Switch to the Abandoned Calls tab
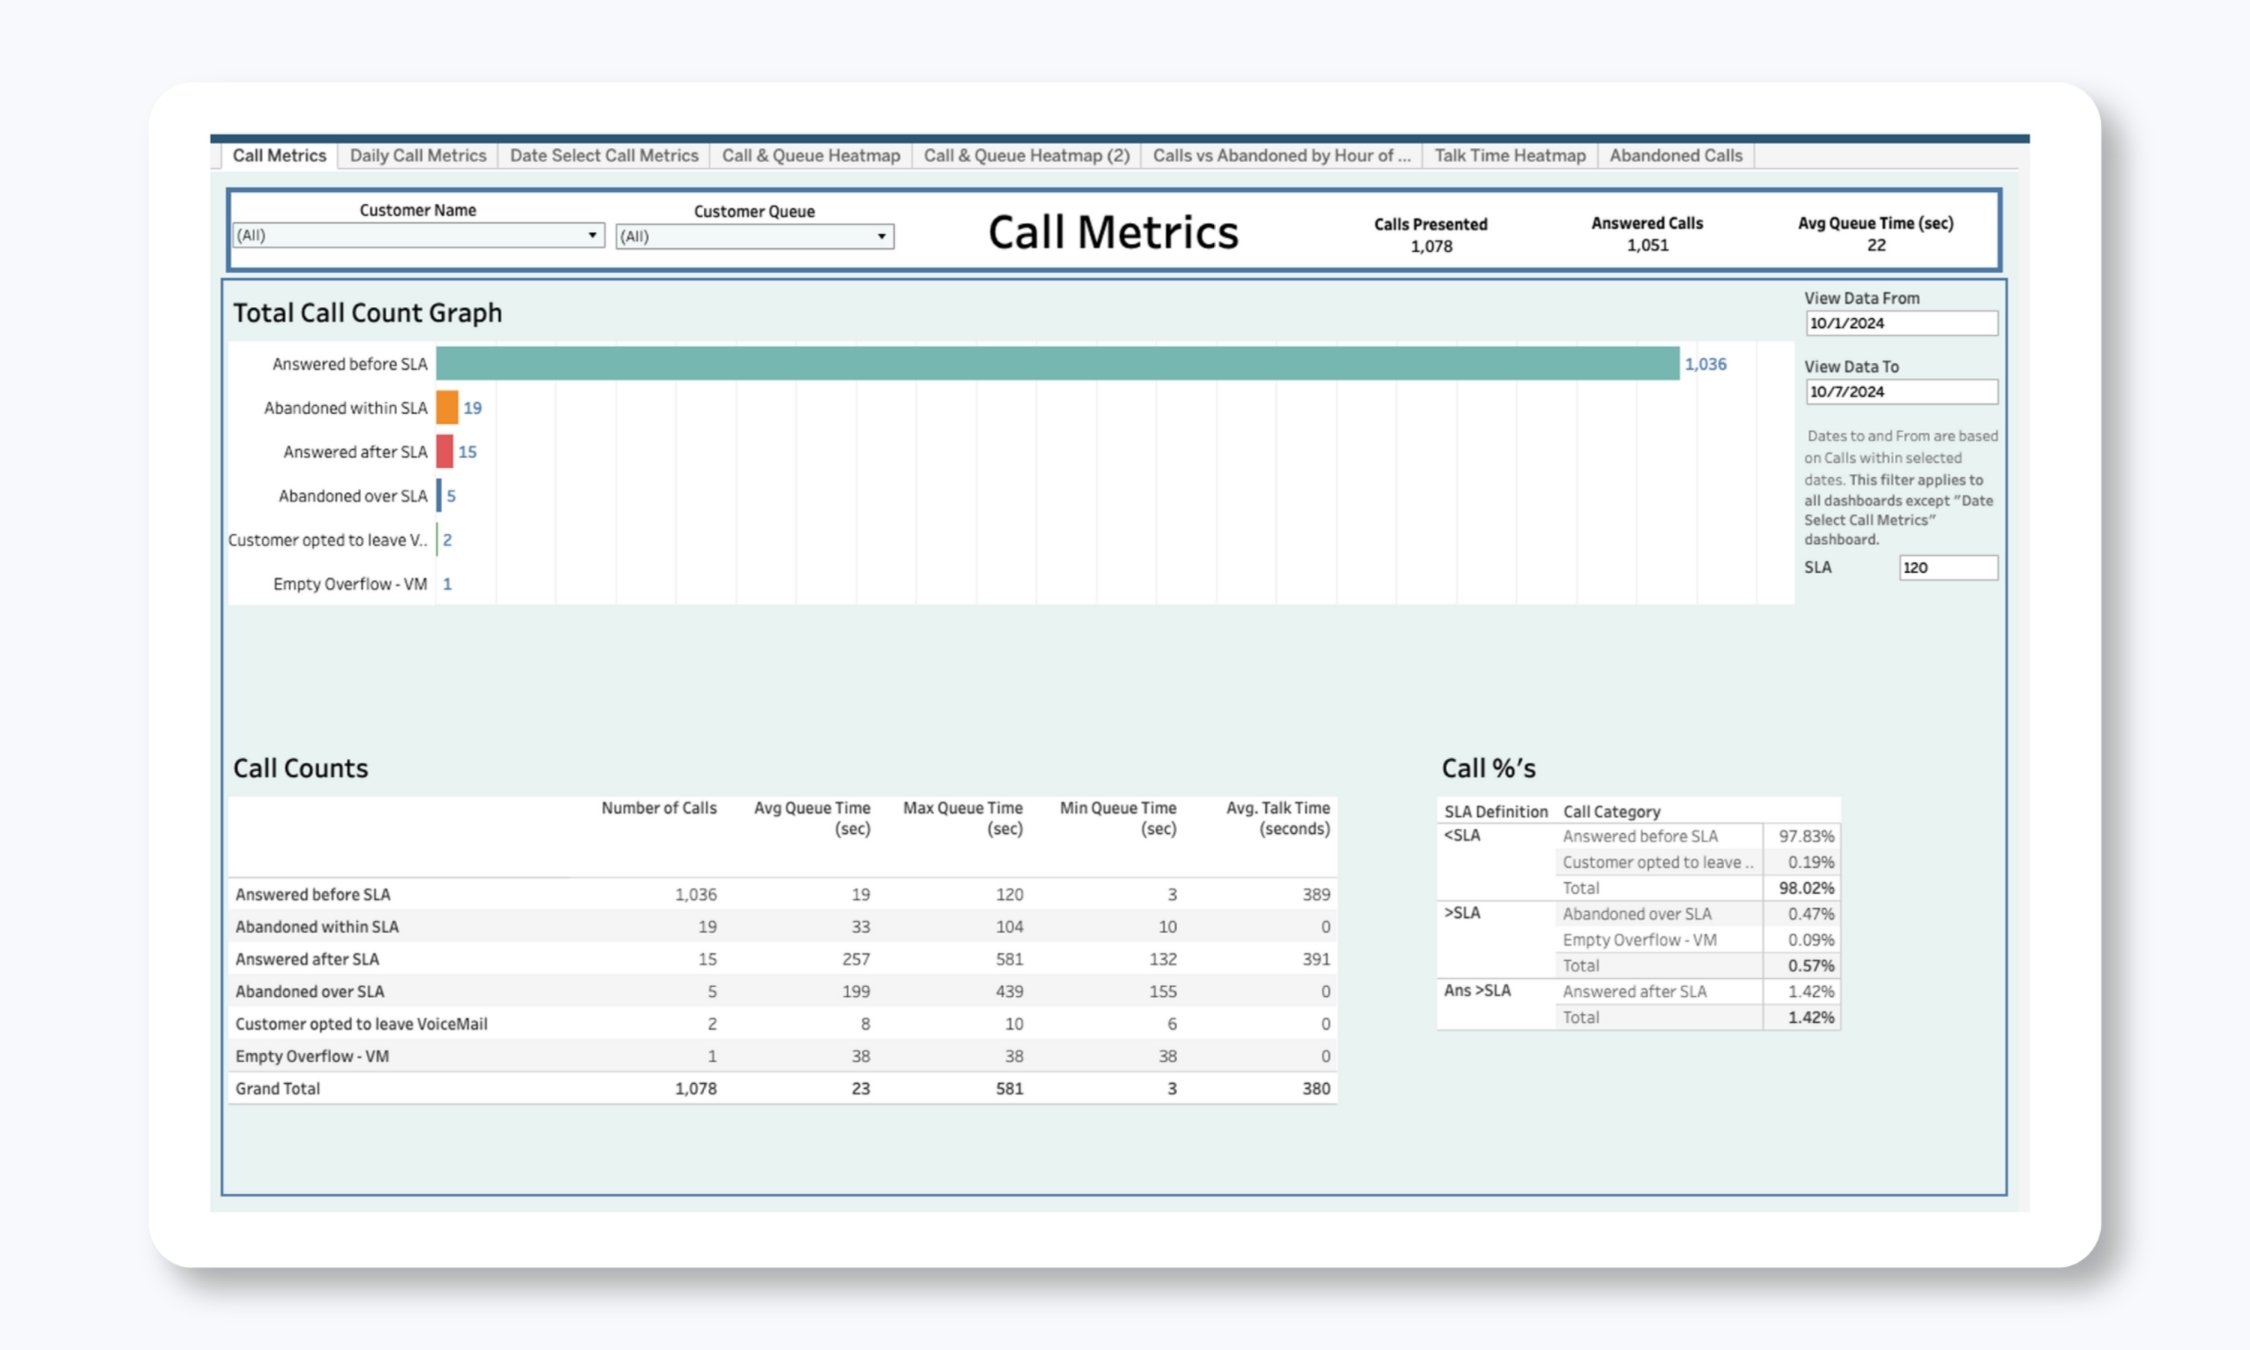Viewport: 2250px width, 1350px height. pyautogui.click(x=1676, y=155)
